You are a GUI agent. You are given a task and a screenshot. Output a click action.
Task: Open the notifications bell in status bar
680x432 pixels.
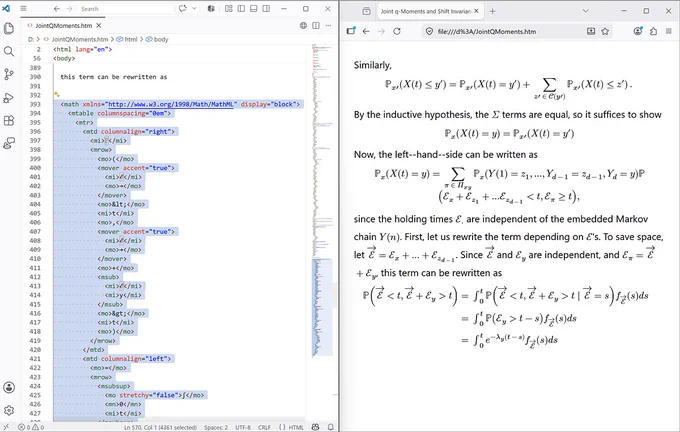coord(330,427)
